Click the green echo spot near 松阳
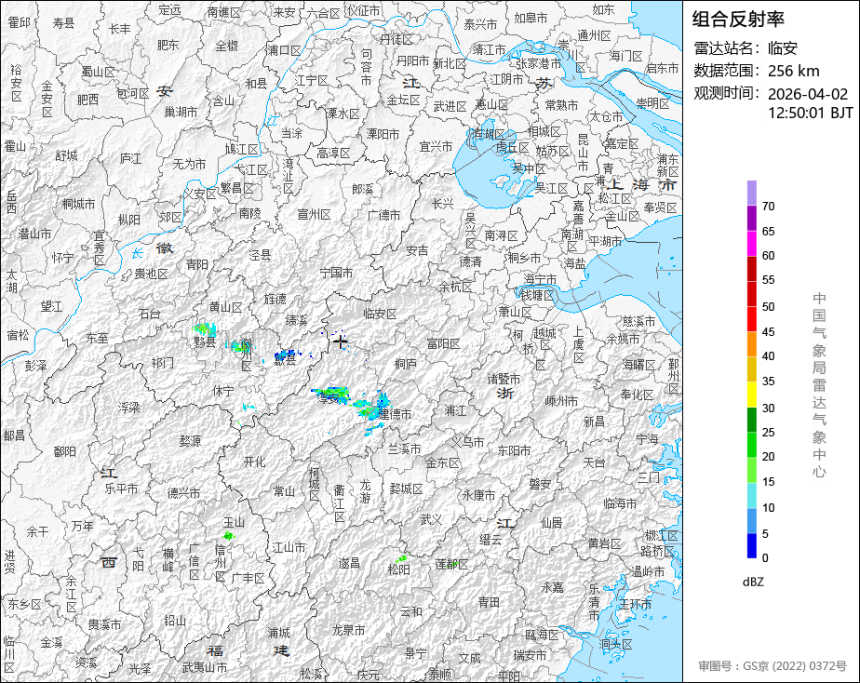Image resolution: width=860 pixels, height=683 pixels. (x=403, y=558)
